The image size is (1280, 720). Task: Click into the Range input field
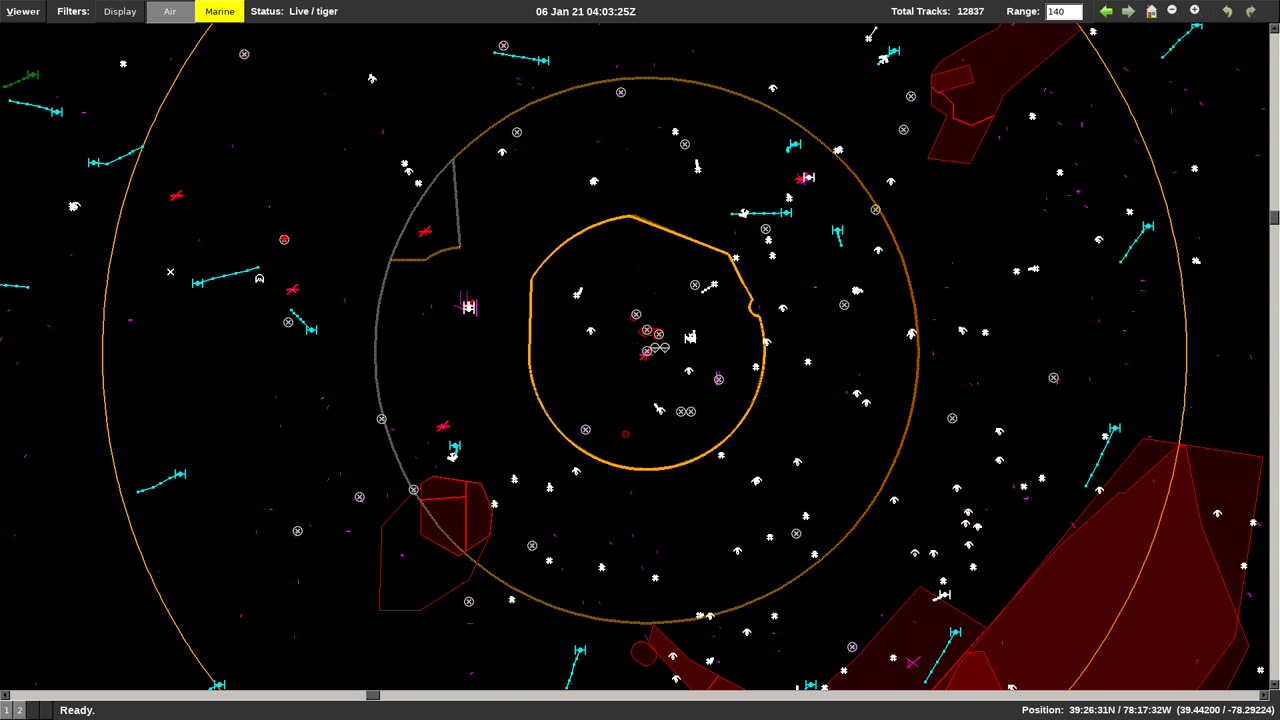[1064, 11]
